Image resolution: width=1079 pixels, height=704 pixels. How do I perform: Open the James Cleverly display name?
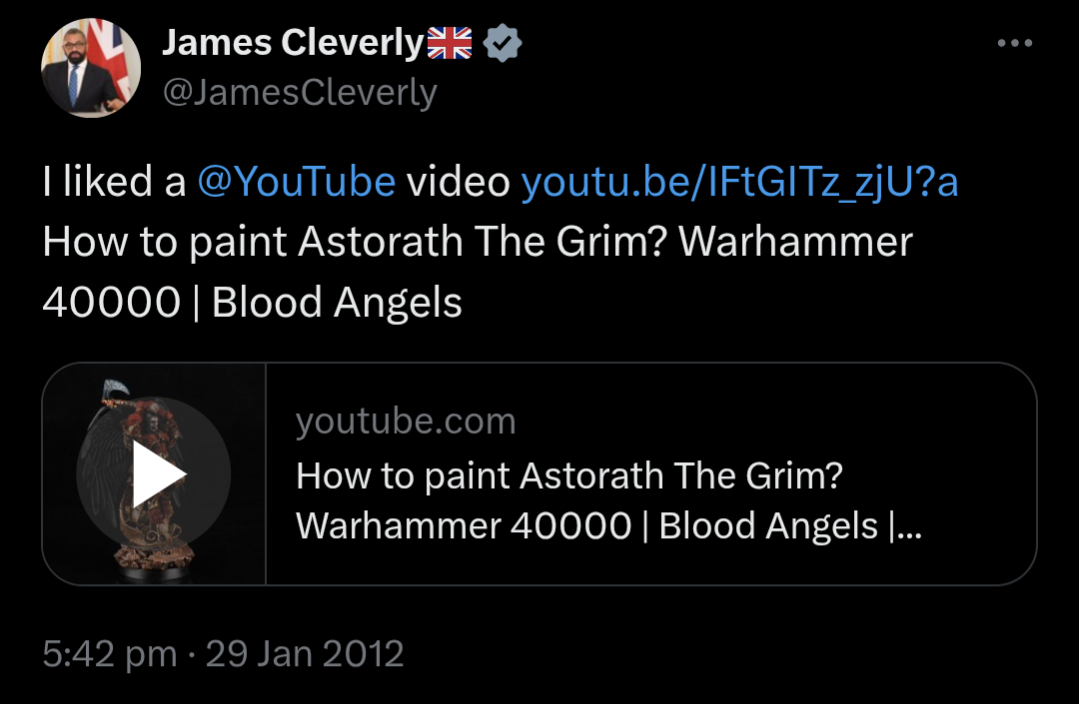[293, 43]
